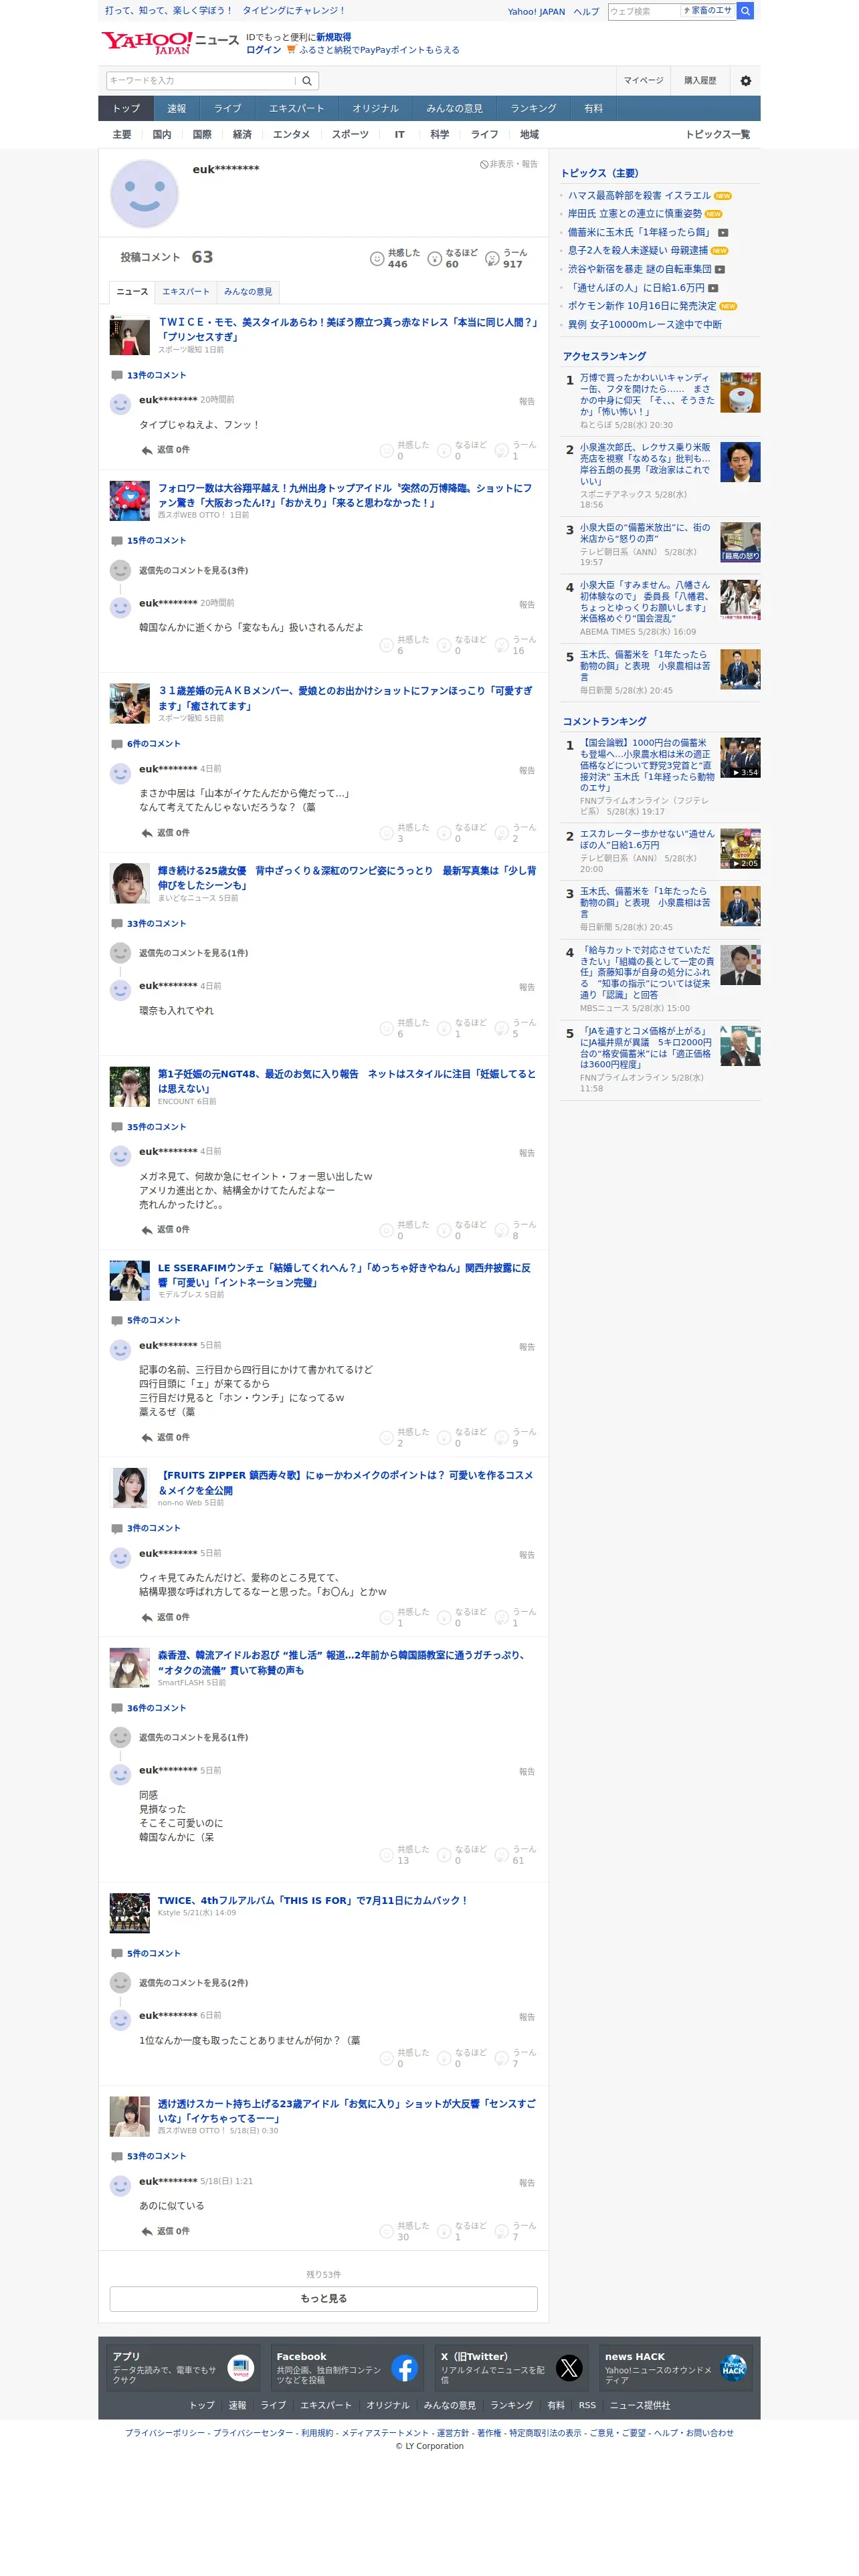Click 返信 0件 under 環を入れ… まさか中居は comment
The width and height of the screenshot is (859, 2576).
[x=172, y=833]
